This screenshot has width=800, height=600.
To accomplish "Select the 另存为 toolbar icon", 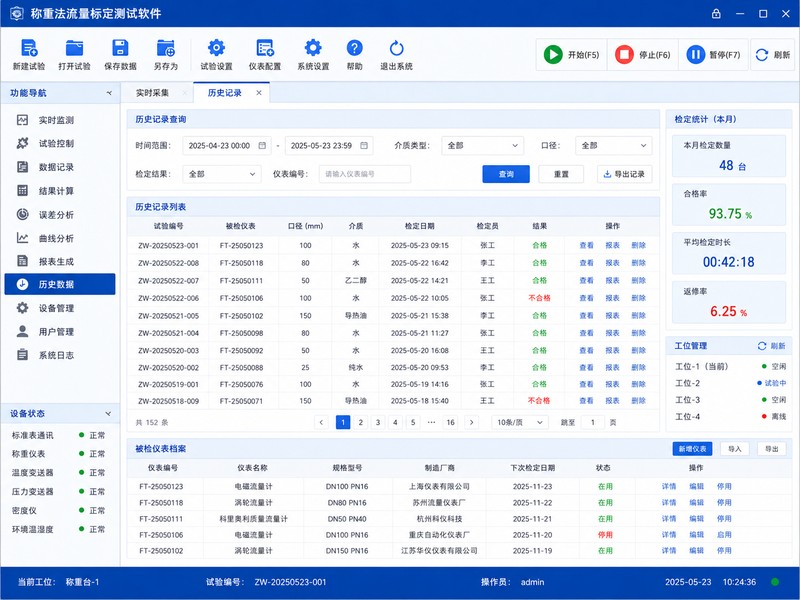I will pyautogui.click(x=165, y=48).
